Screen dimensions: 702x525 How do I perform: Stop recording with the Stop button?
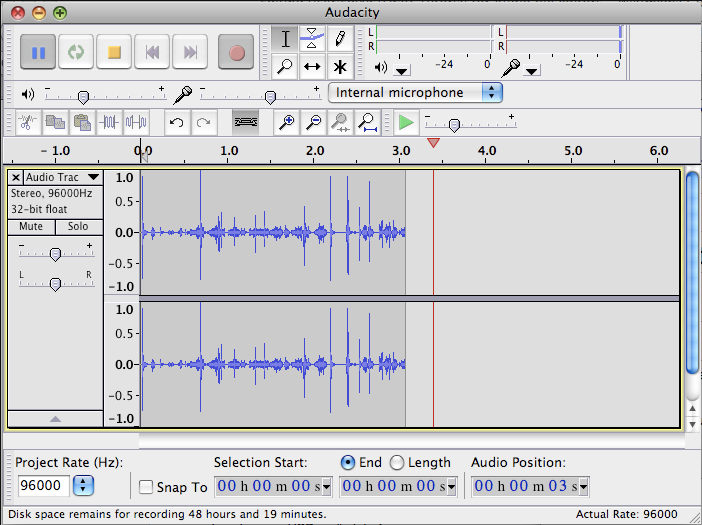click(x=114, y=52)
